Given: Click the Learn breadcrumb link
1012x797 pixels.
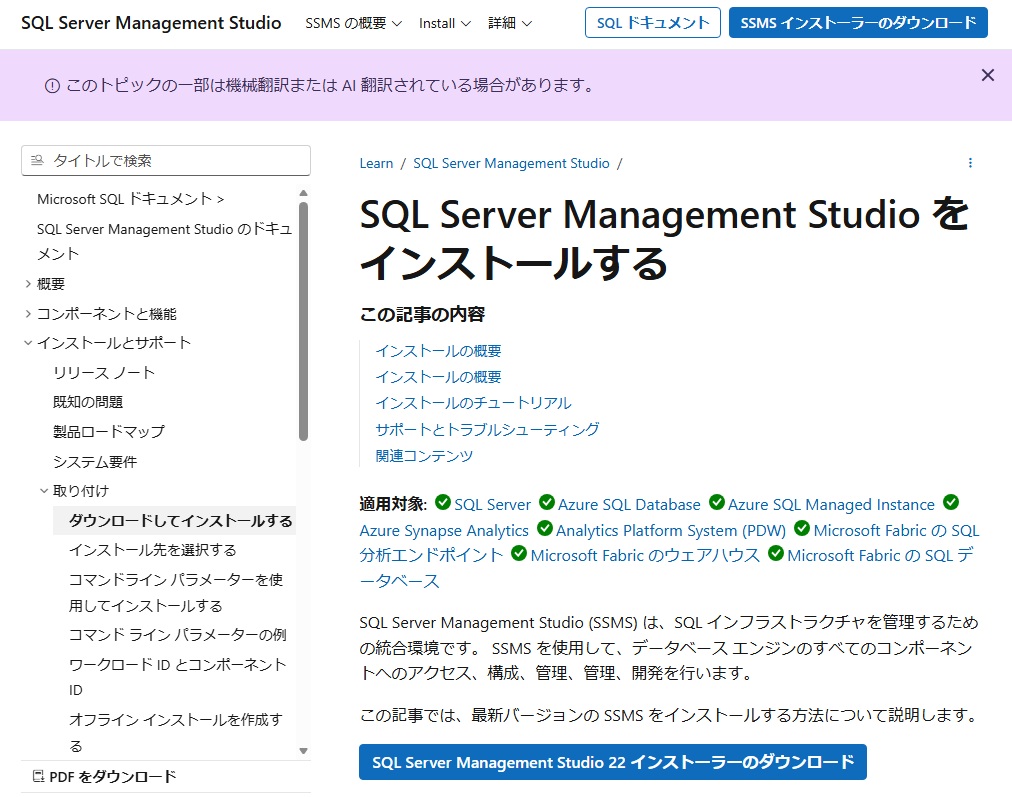Looking at the screenshot, I should (375, 163).
